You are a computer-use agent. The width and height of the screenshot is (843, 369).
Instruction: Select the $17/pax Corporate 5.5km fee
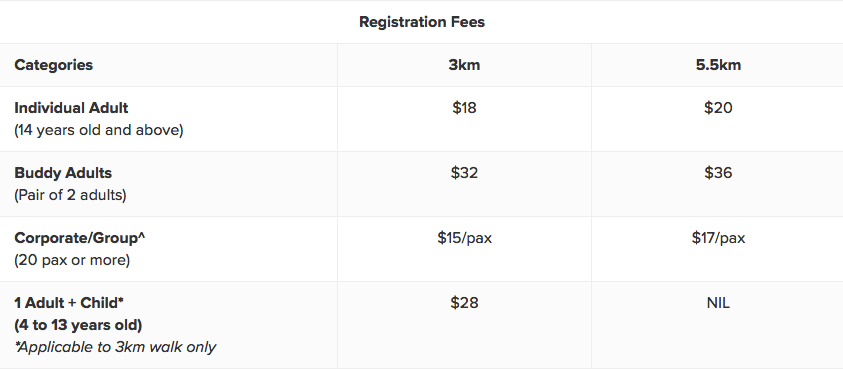[718, 238]
